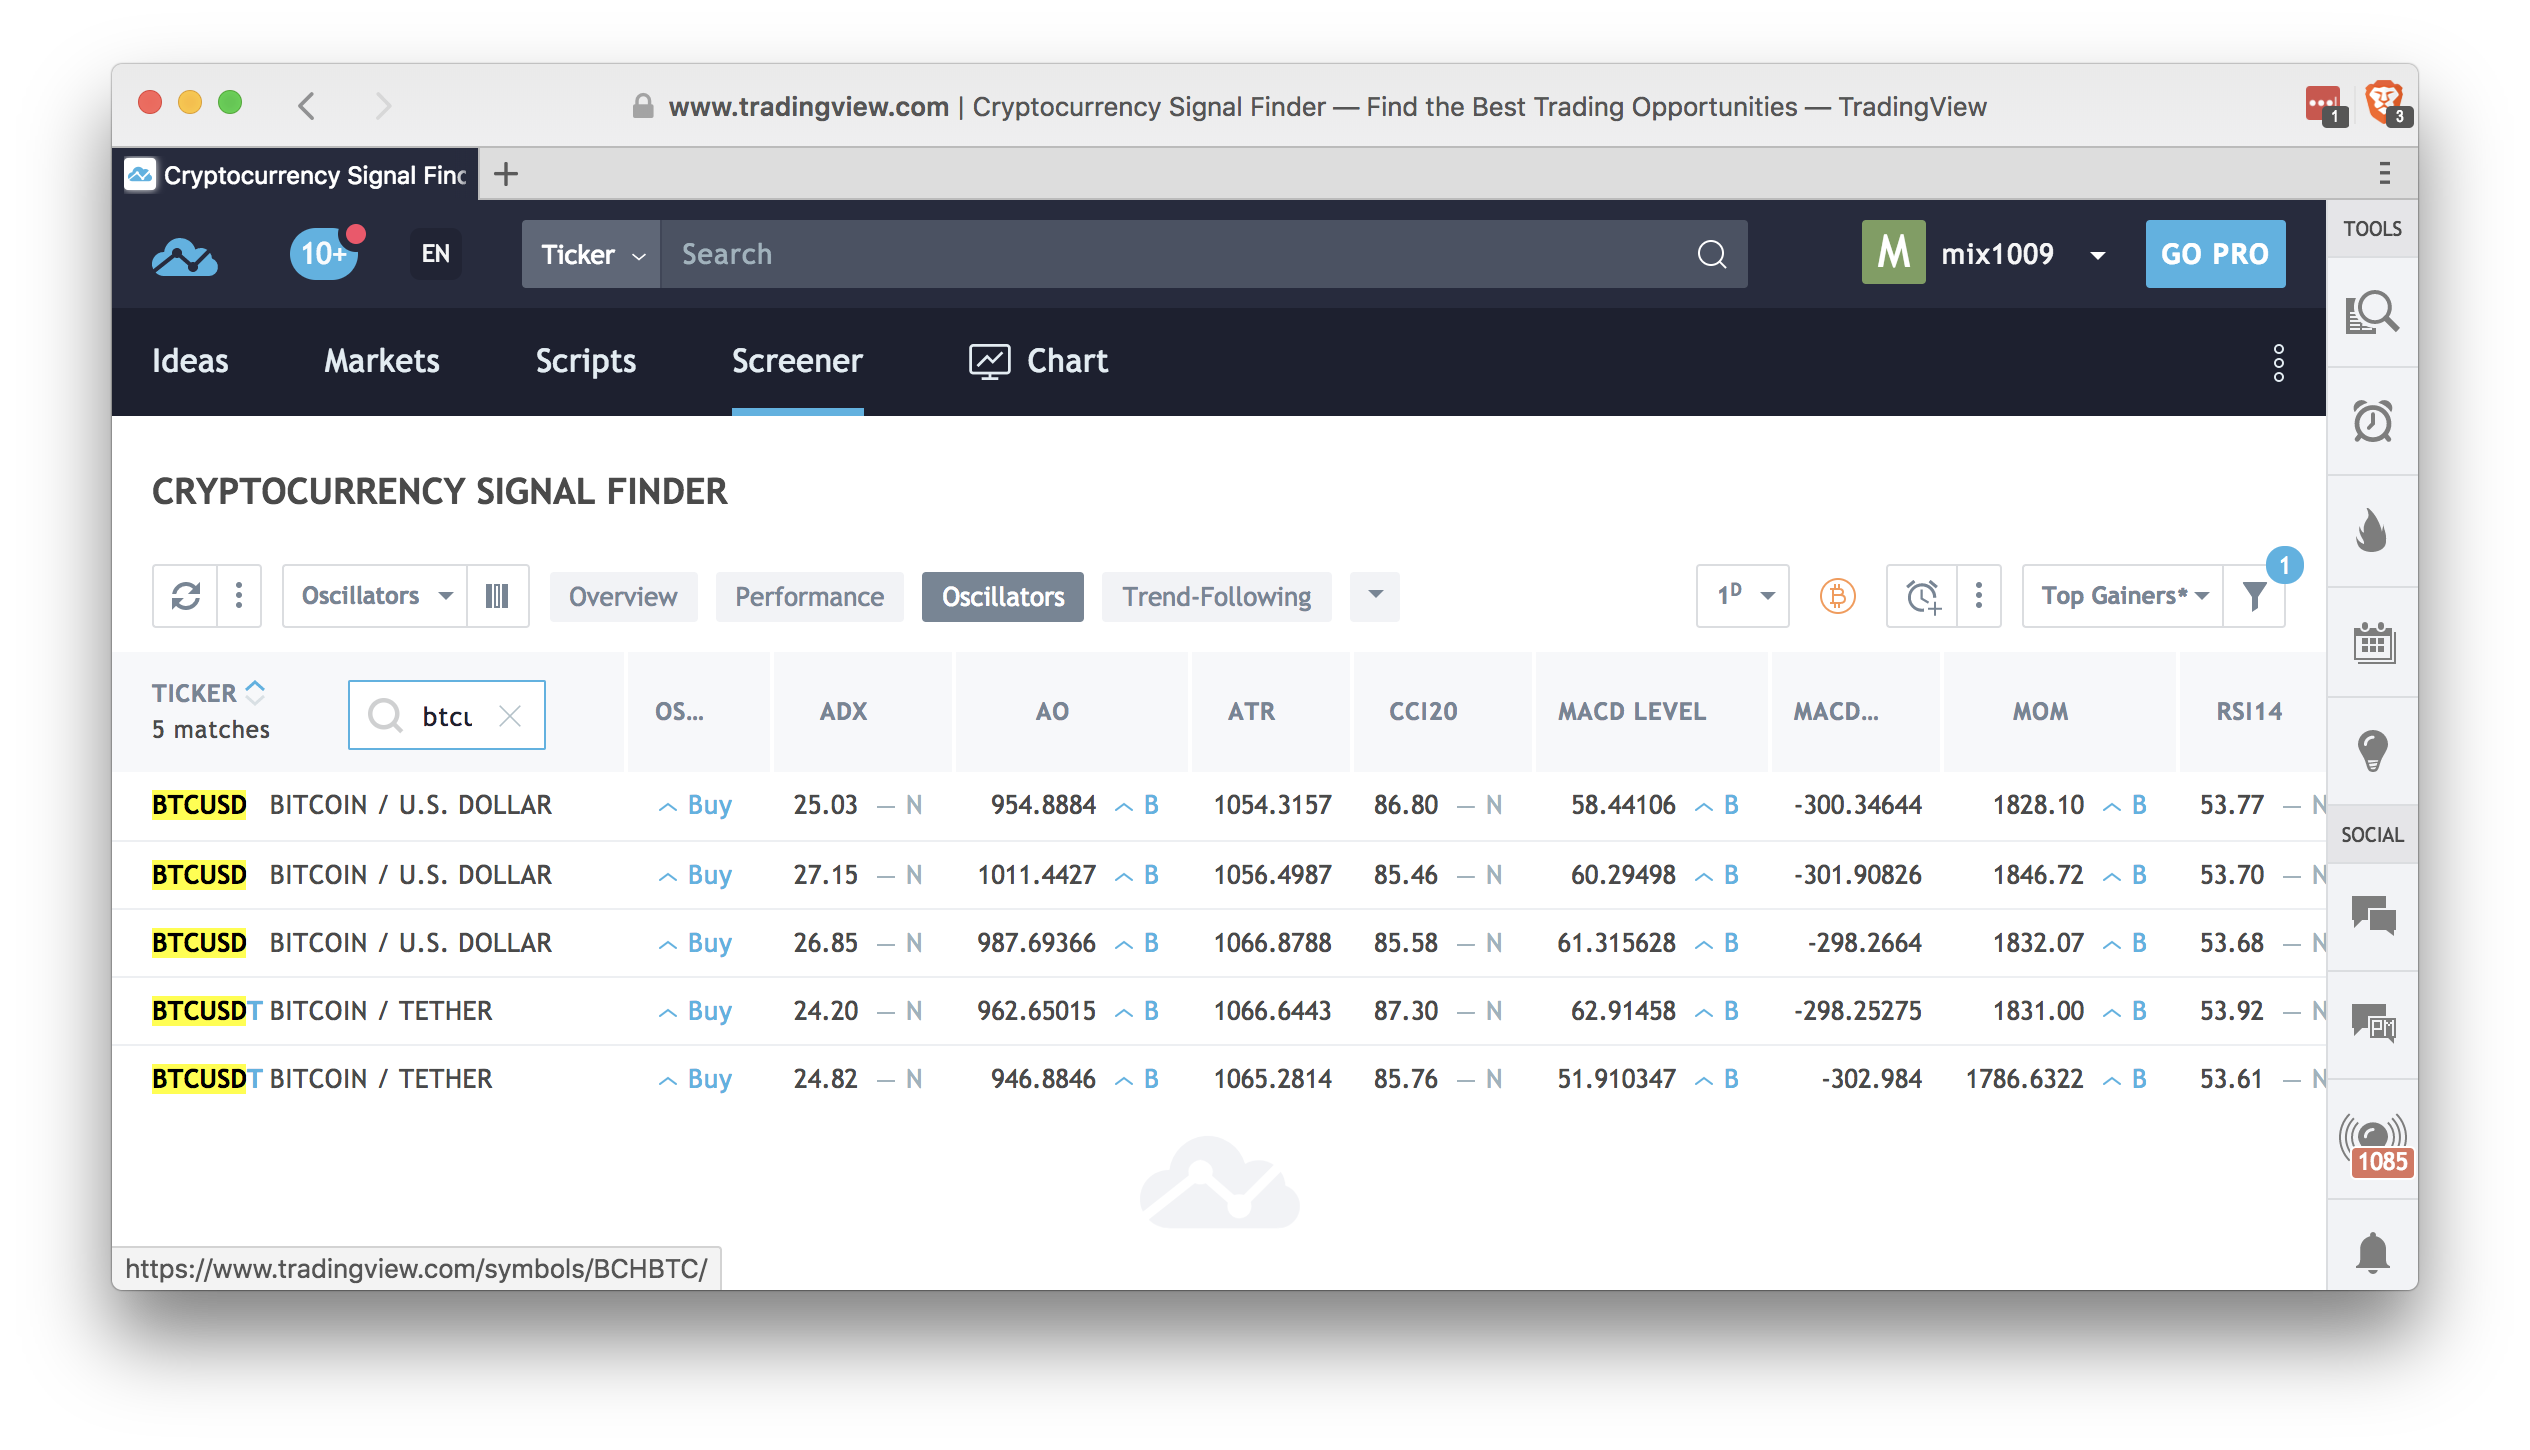
Task: Open the Chart menu item
Action: [1038, 361]
